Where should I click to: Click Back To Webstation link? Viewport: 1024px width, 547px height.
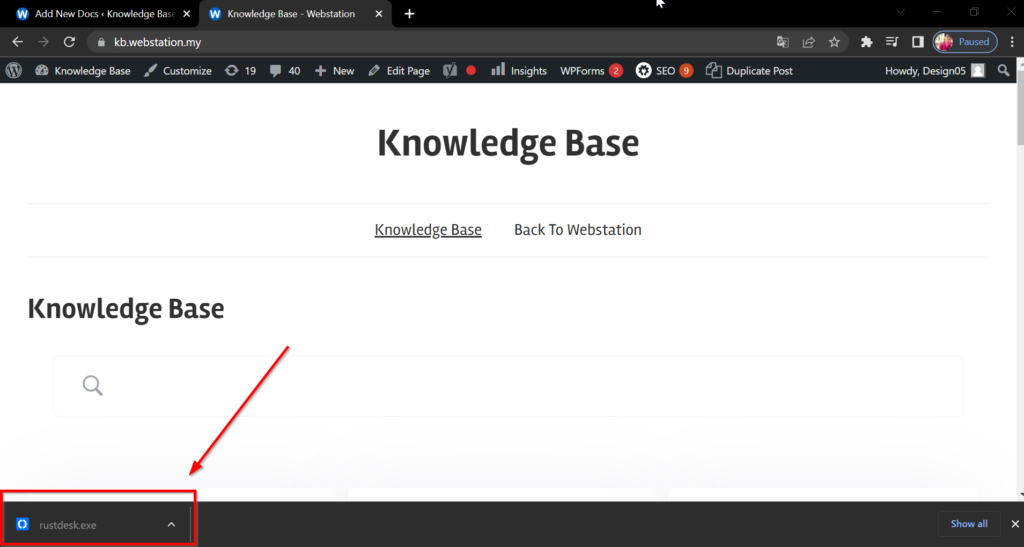(x=578, y=230)
